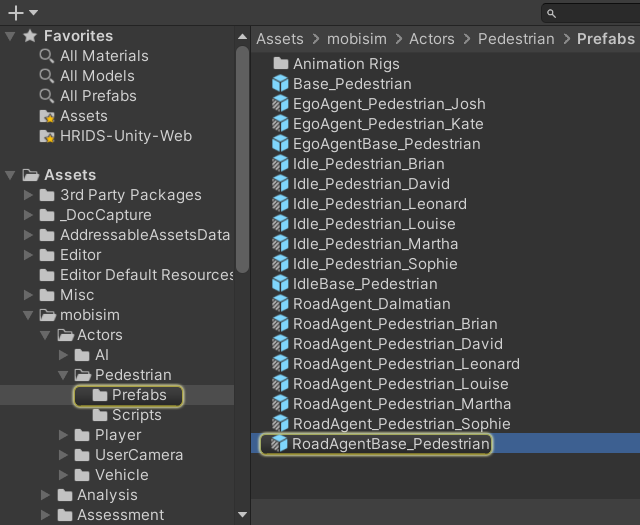Viewport: 640px width, 525px height.
Task: Expand the Misc folder
Action: 28,295
